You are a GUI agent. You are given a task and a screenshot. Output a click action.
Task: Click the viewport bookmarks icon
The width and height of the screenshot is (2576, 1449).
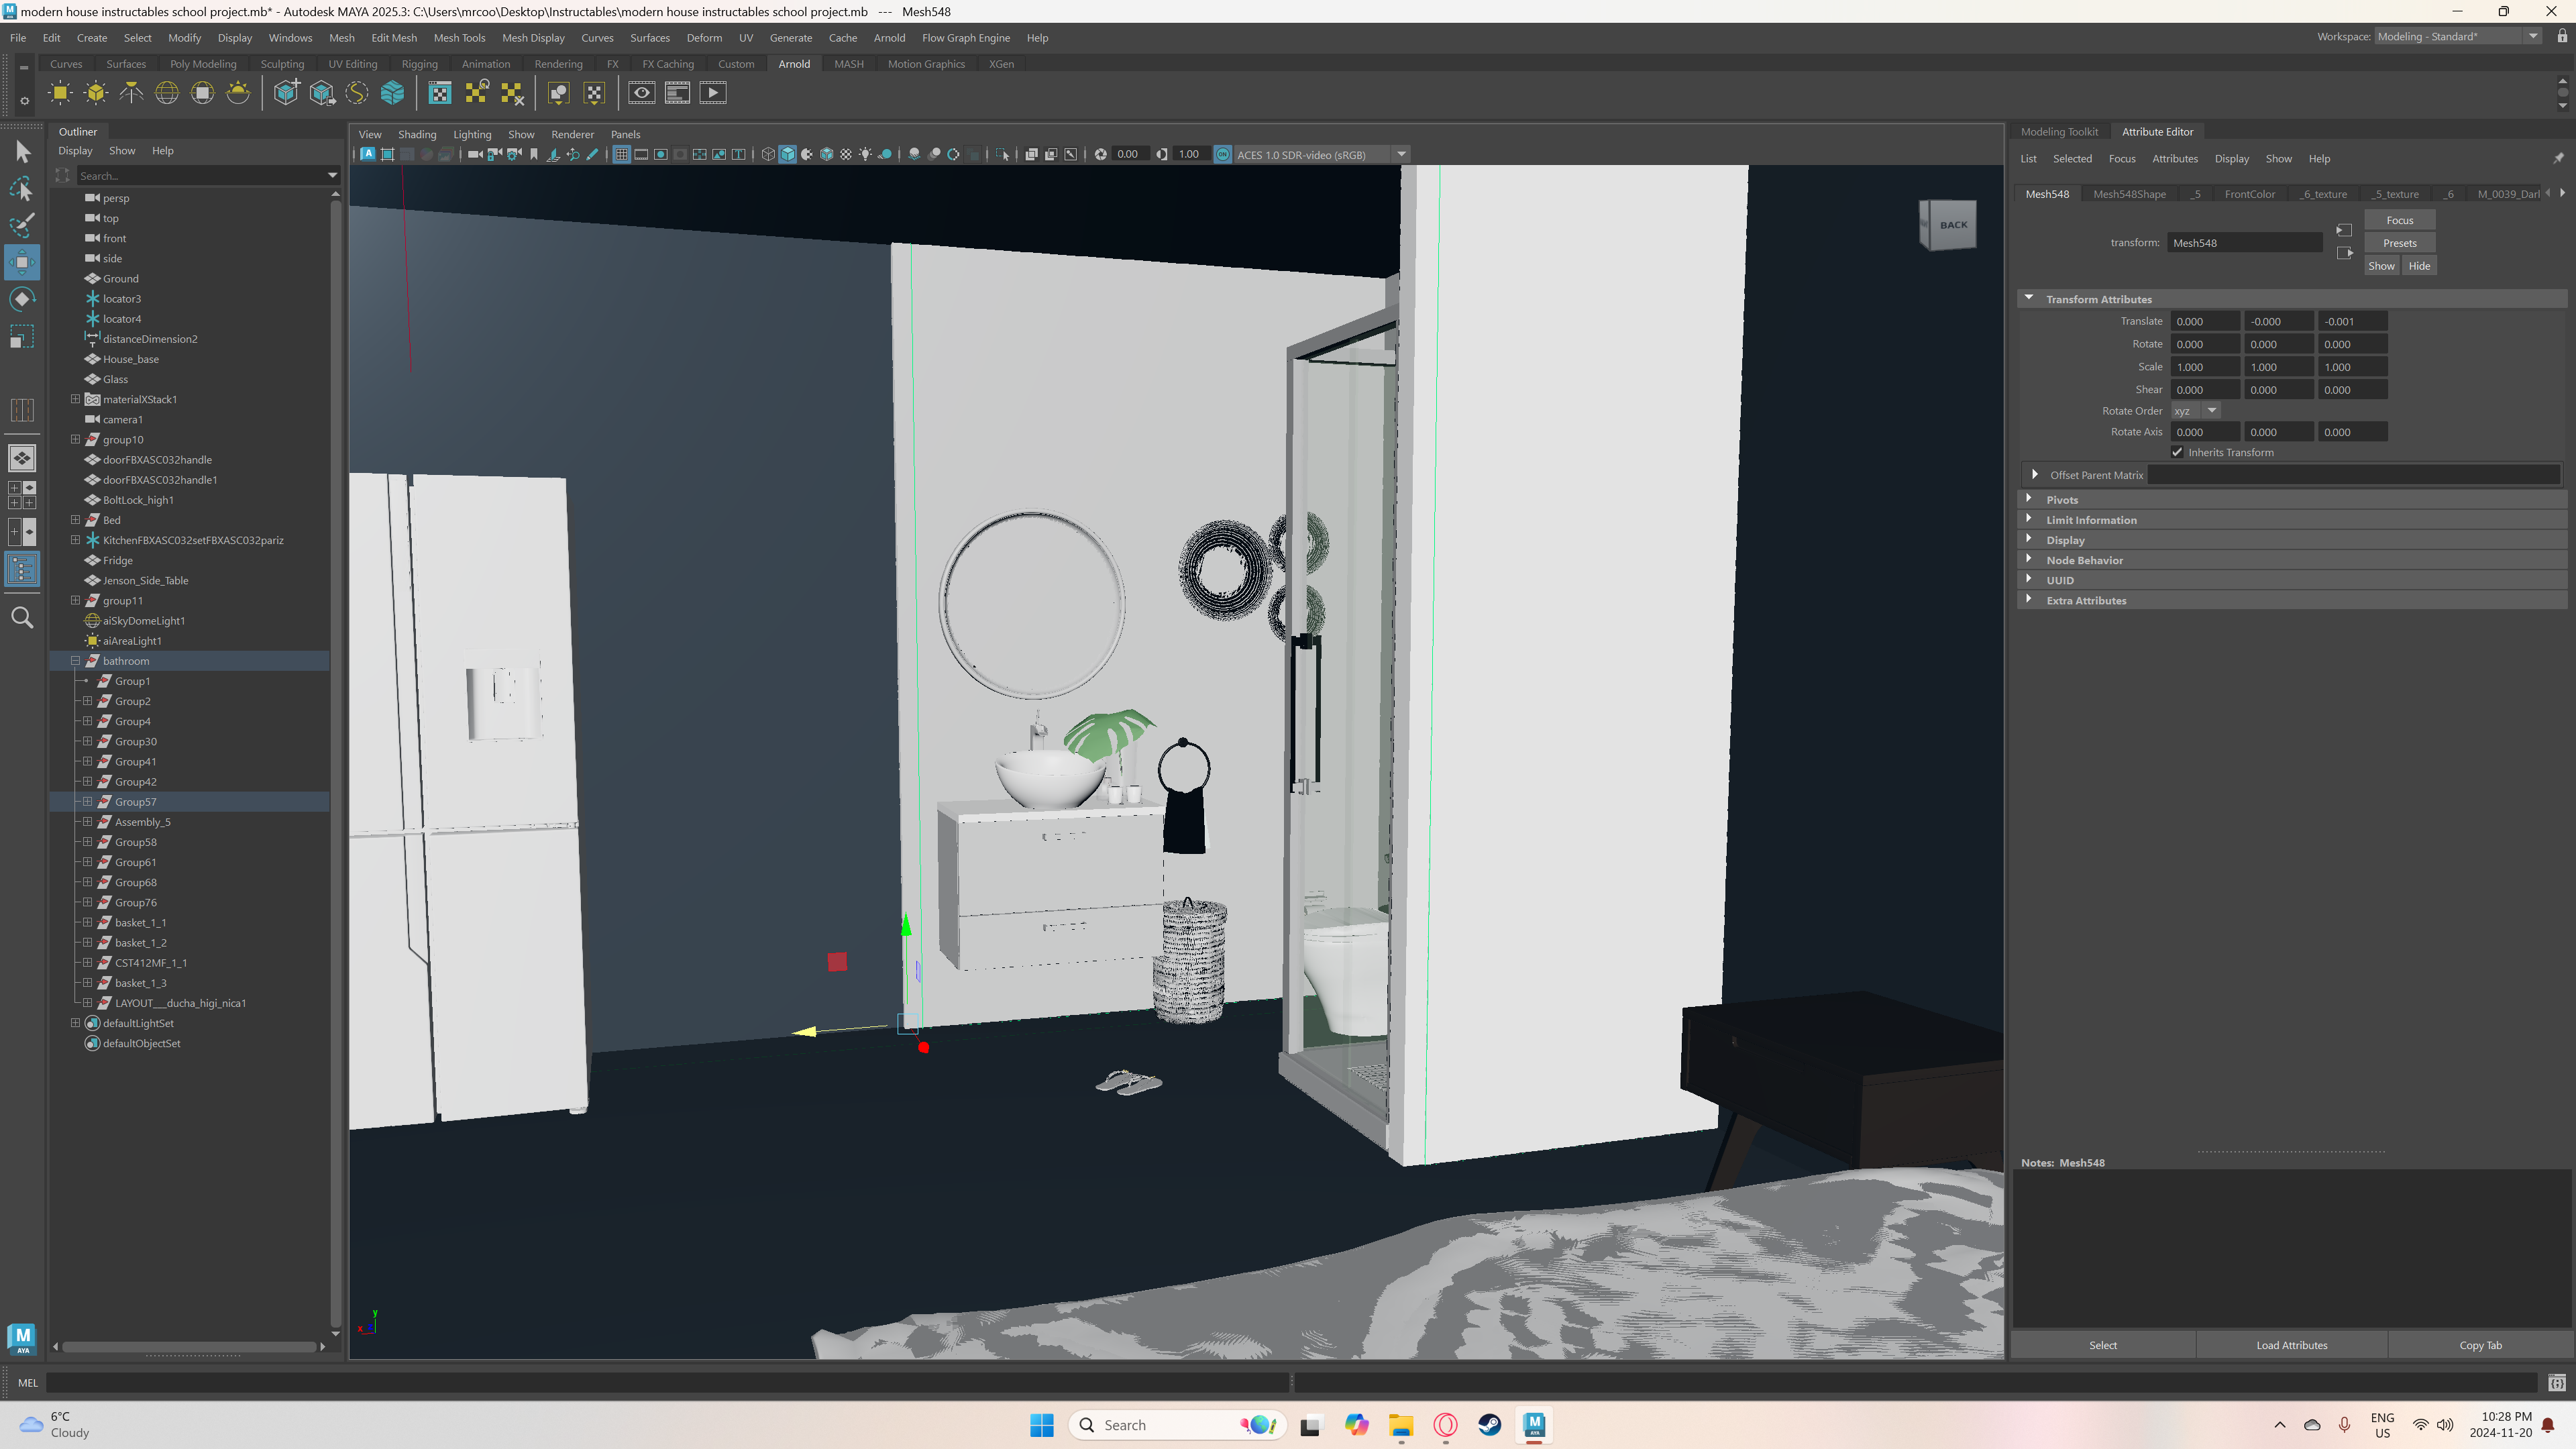click(534, 154)
